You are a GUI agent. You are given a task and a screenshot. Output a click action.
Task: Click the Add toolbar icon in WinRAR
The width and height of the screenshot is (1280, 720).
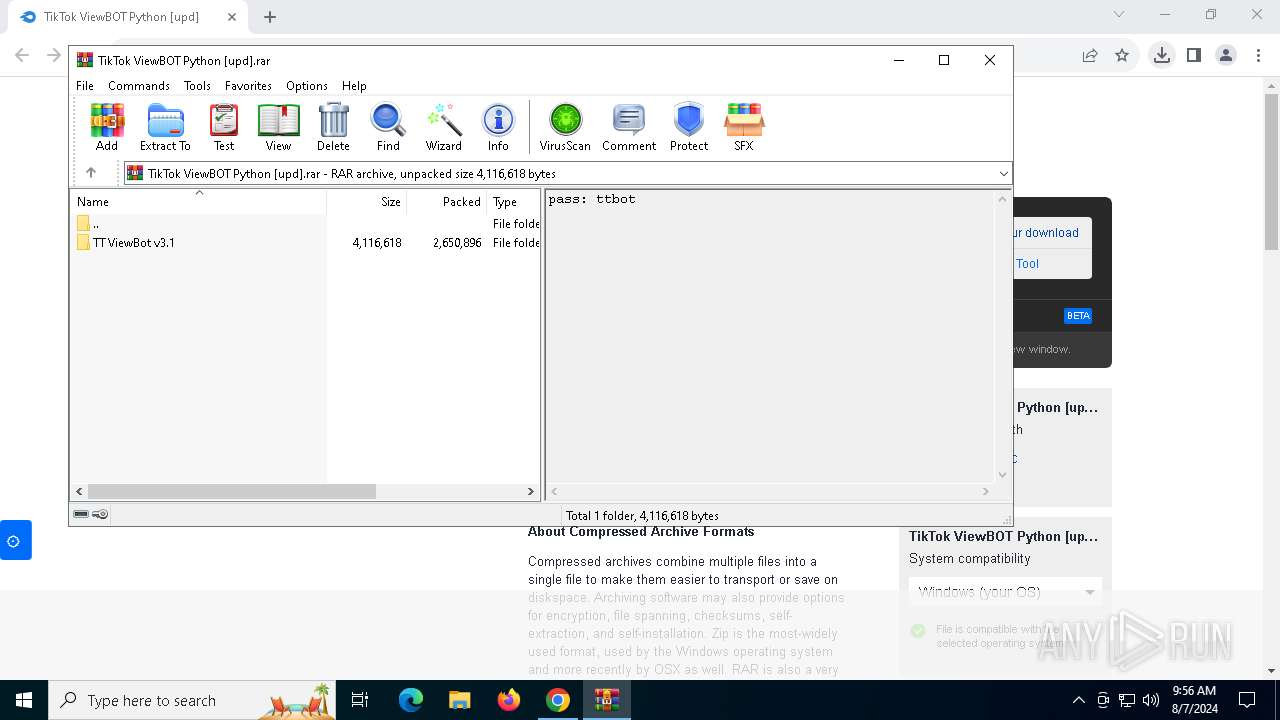click(x=107, y=127)
